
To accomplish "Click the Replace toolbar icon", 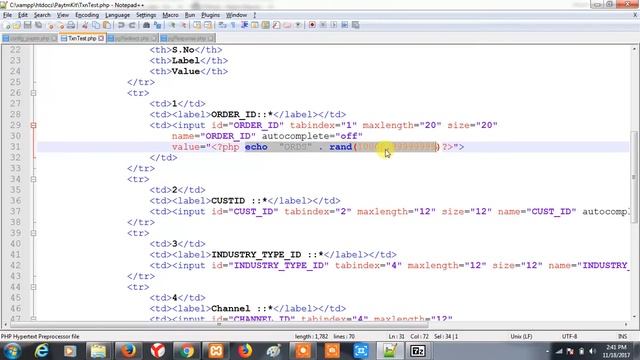I will click(x=158, y=25).
